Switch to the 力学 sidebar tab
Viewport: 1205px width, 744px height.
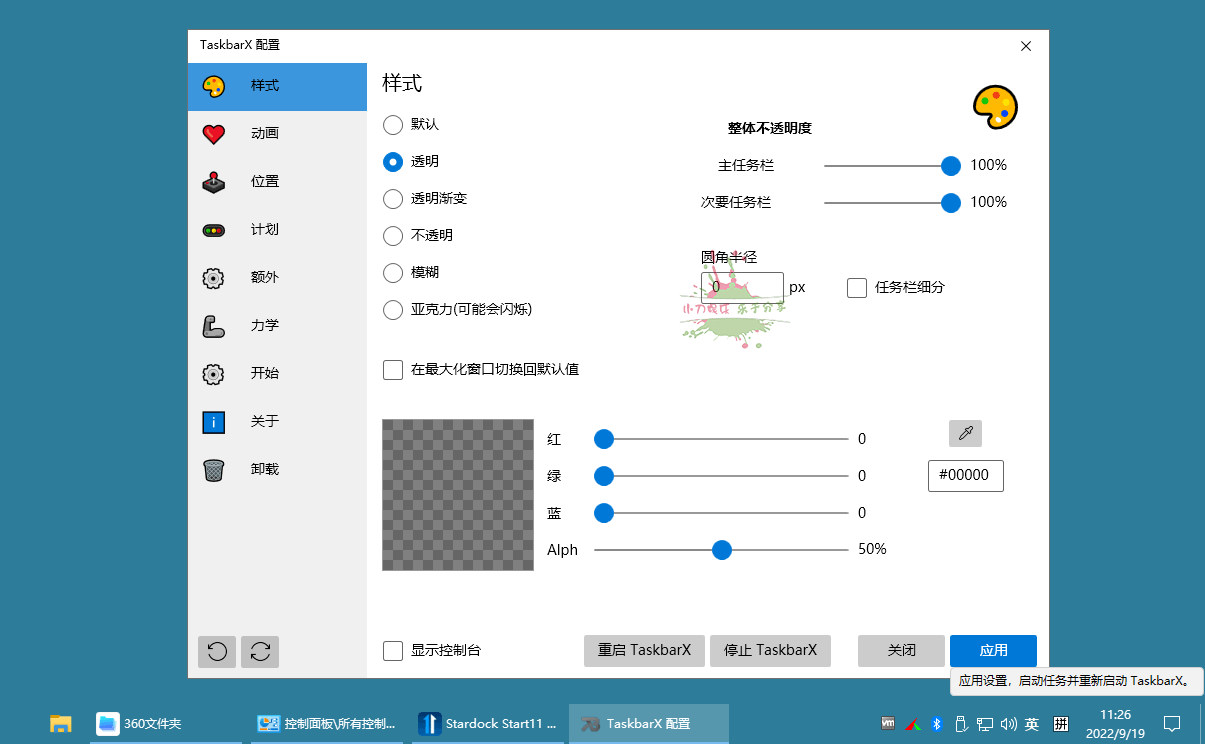click(x=265, y=326)
